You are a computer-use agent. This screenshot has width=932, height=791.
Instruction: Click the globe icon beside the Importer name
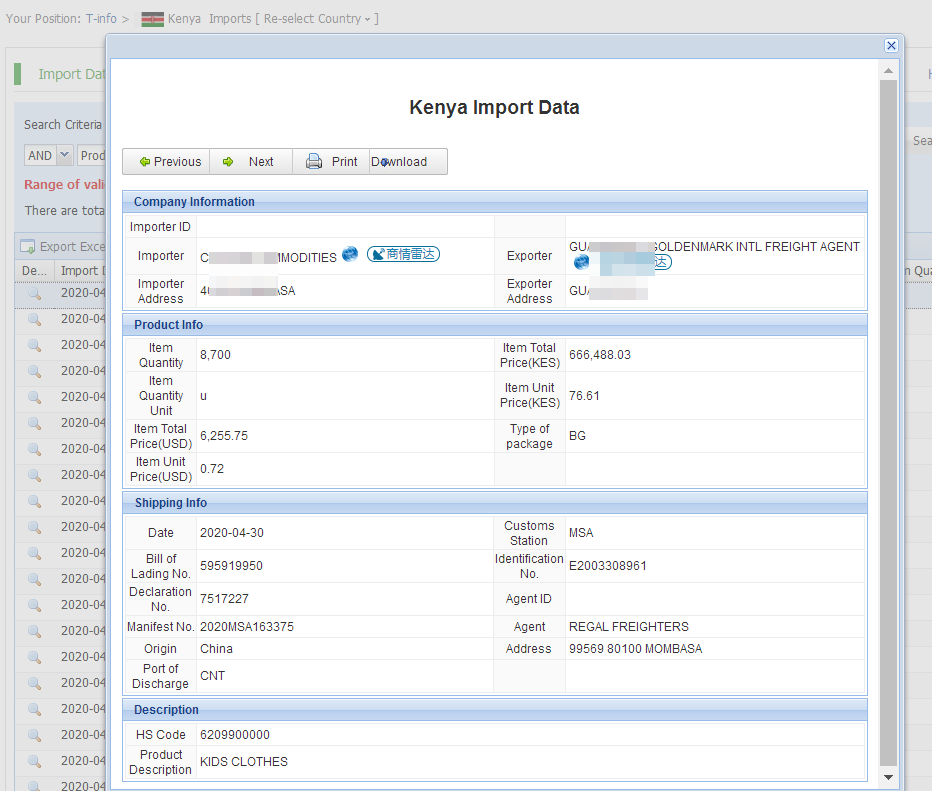pyautogui.click(x=350, y=255)
